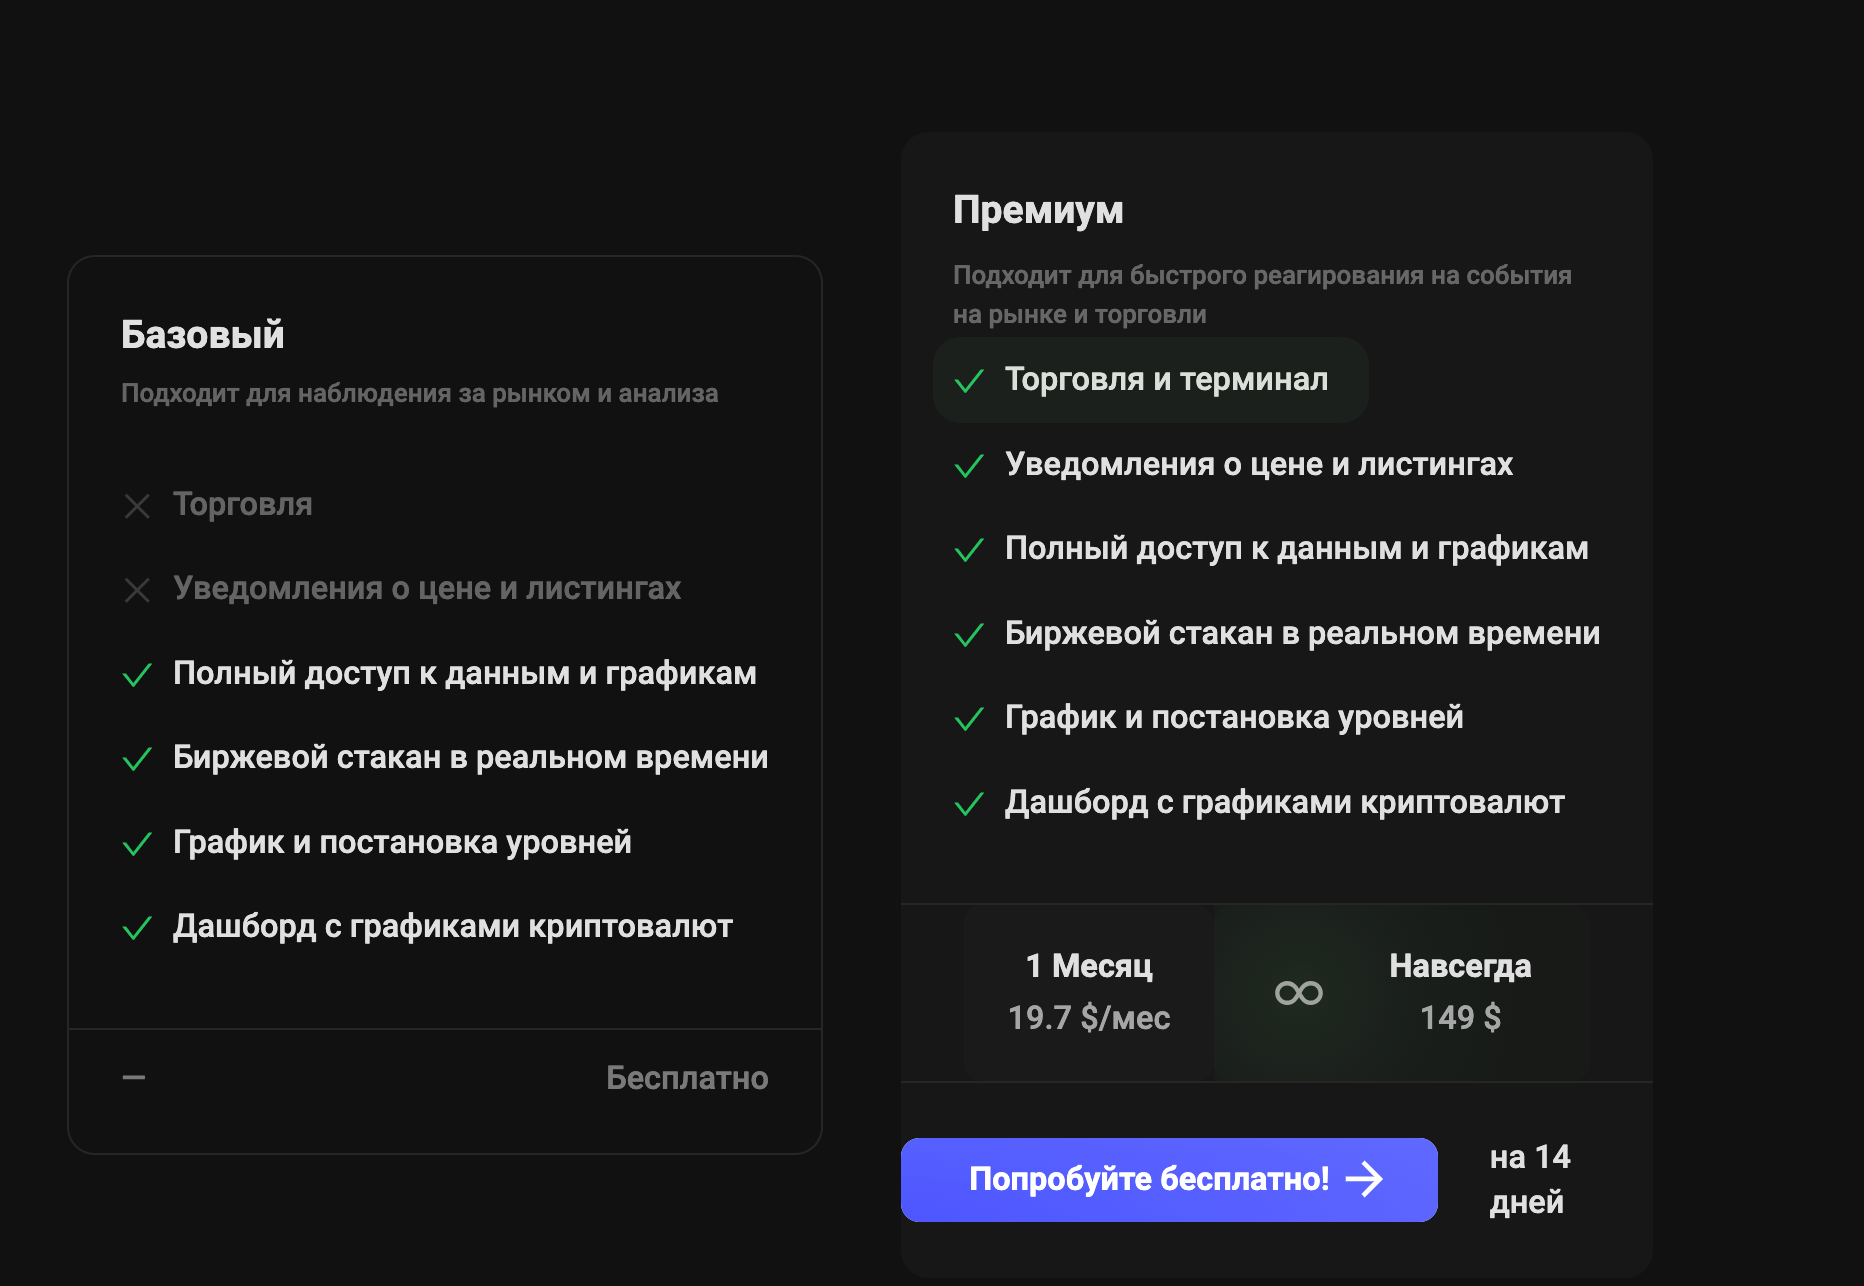This screenshot has width=1864, height=1286.
Task: Click Уведомления о цене и листингах in Премиум
Action: (1259, 464)
